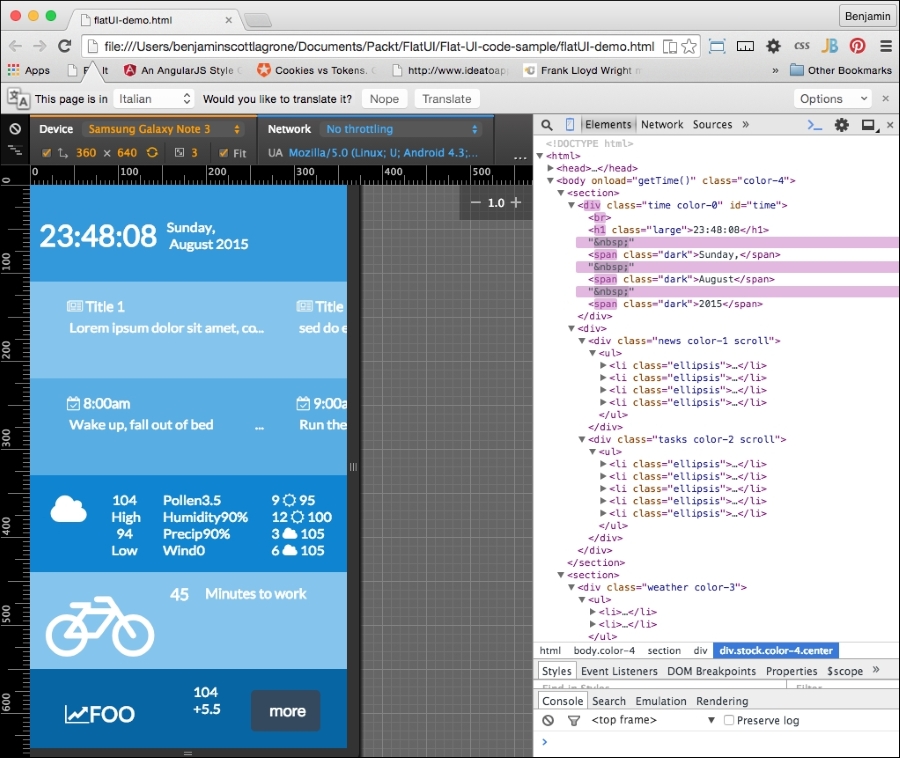This screenshot has height=758, width=900.
Task: Click the Translate button
Action: coord(446,99)
